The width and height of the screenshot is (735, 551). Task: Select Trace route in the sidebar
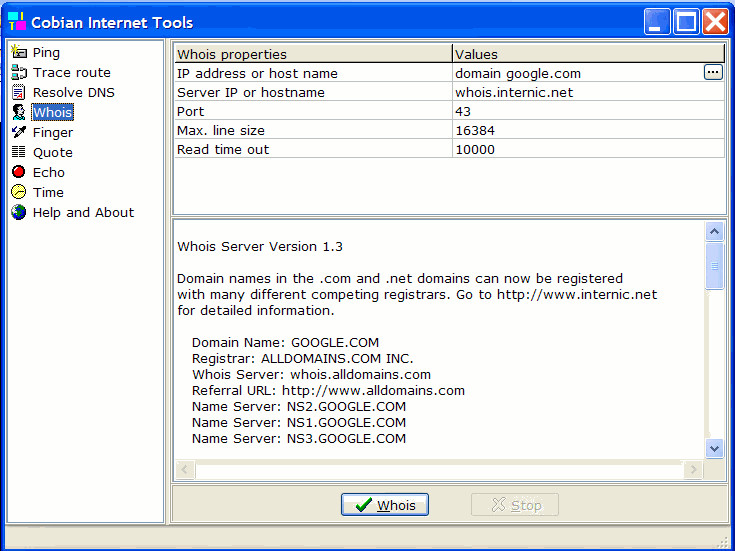(72, 72)
